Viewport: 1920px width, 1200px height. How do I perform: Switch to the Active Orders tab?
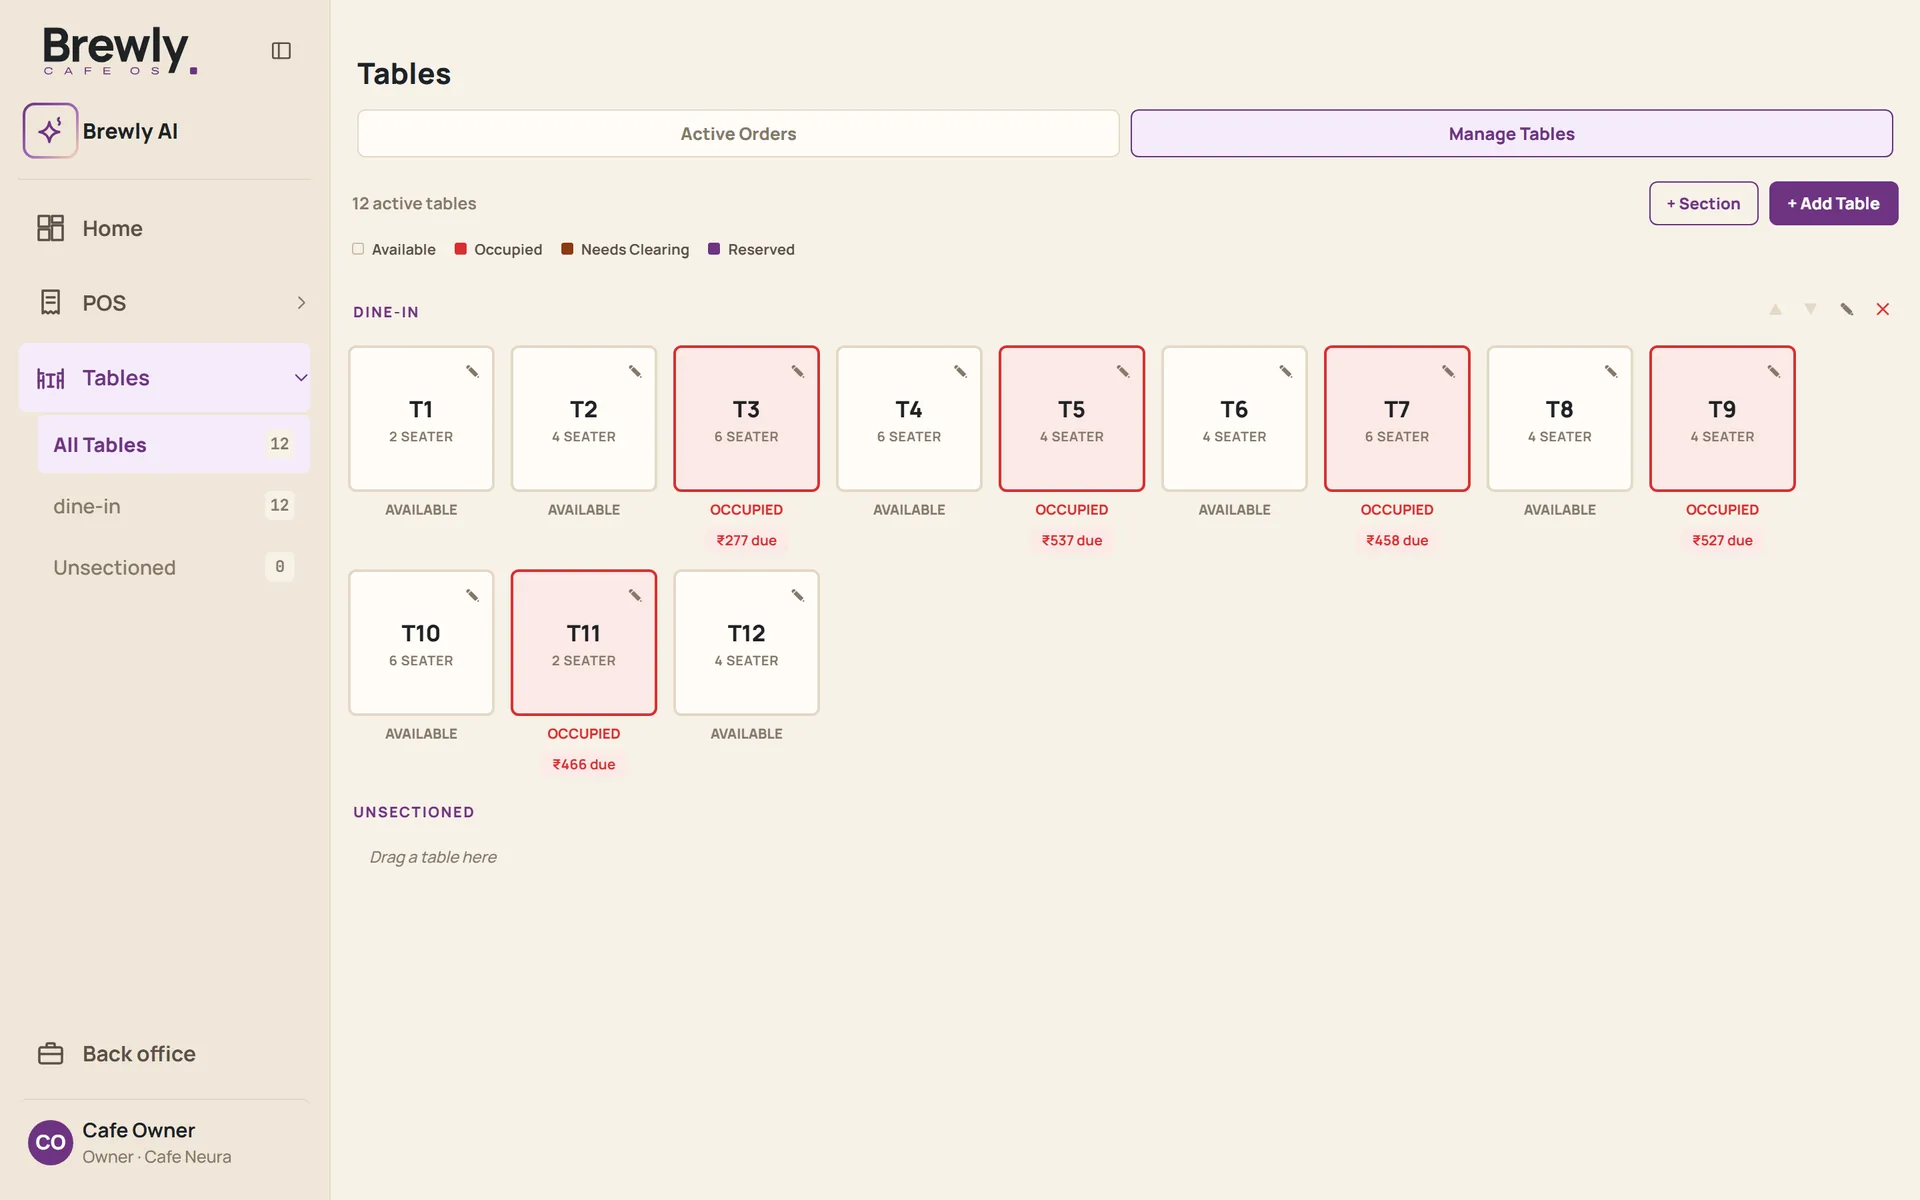point(738,134)
